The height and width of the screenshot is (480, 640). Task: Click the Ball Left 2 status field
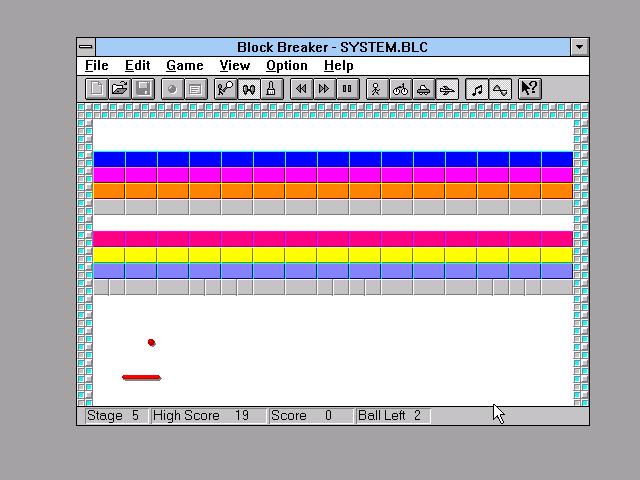393,416
